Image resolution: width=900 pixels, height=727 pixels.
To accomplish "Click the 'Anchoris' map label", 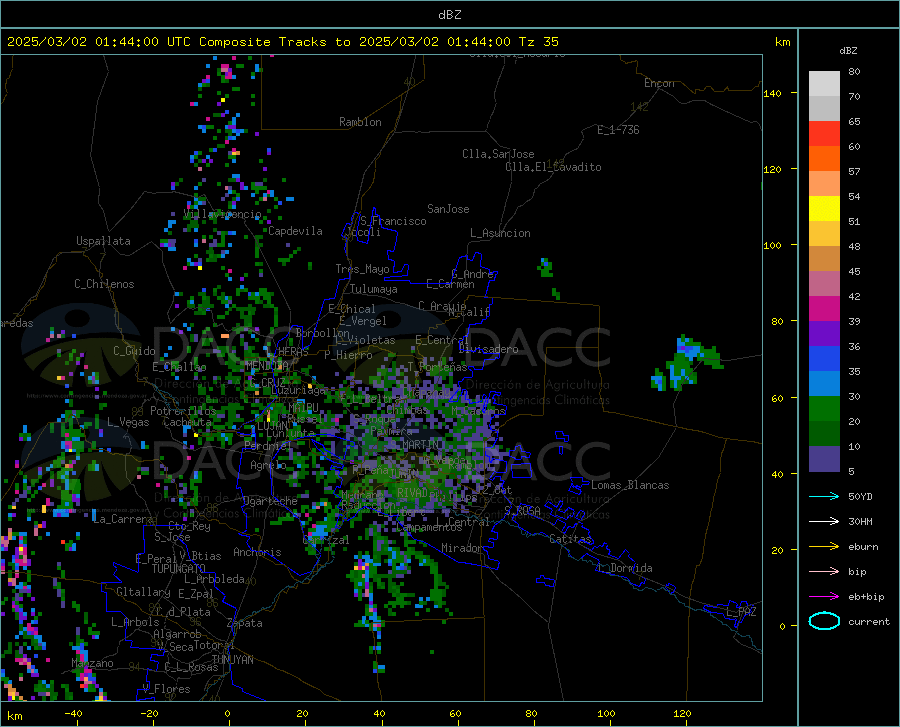I will tap(257, 552).
